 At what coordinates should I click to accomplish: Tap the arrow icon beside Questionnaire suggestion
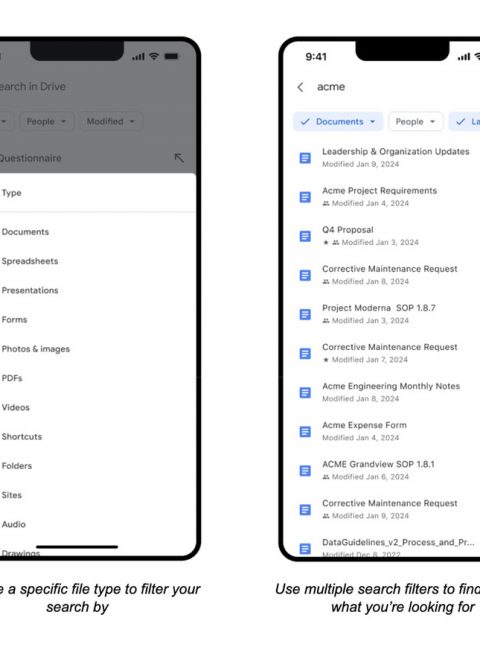pos(179,158)
